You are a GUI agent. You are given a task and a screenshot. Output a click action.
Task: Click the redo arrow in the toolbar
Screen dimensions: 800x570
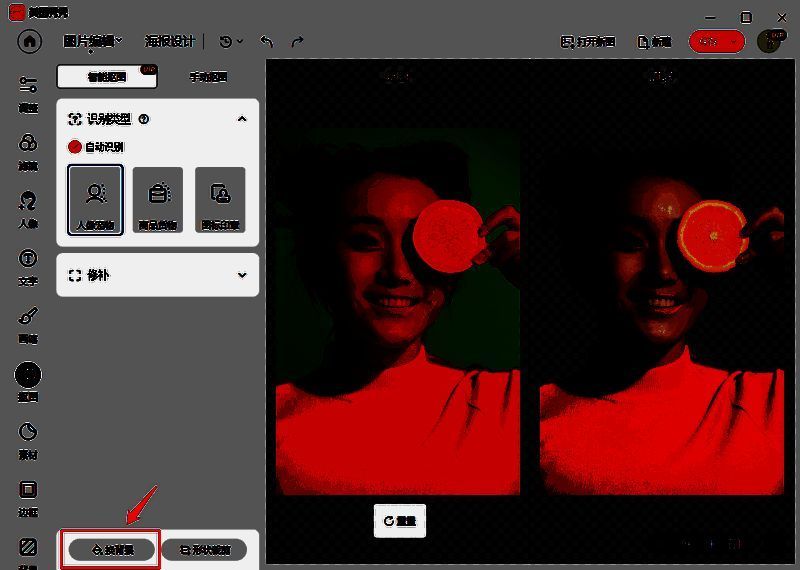[297, 42]
